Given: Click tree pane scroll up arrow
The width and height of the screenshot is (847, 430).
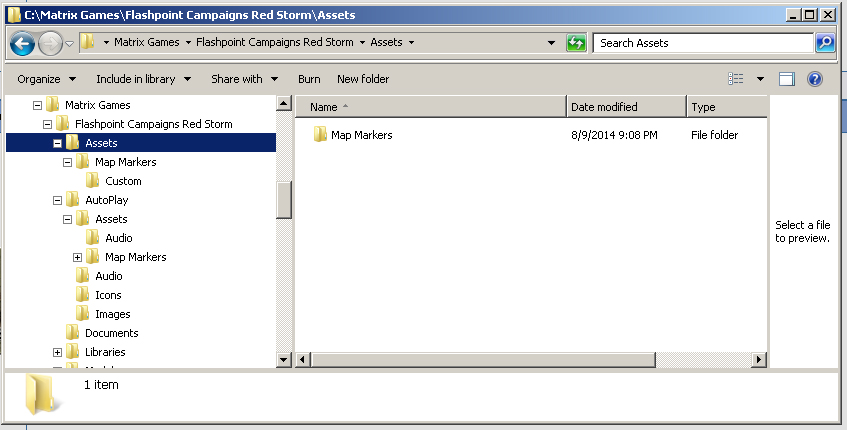Looking at the screenshot, I should pyautogui.click(x=284, y=103).
